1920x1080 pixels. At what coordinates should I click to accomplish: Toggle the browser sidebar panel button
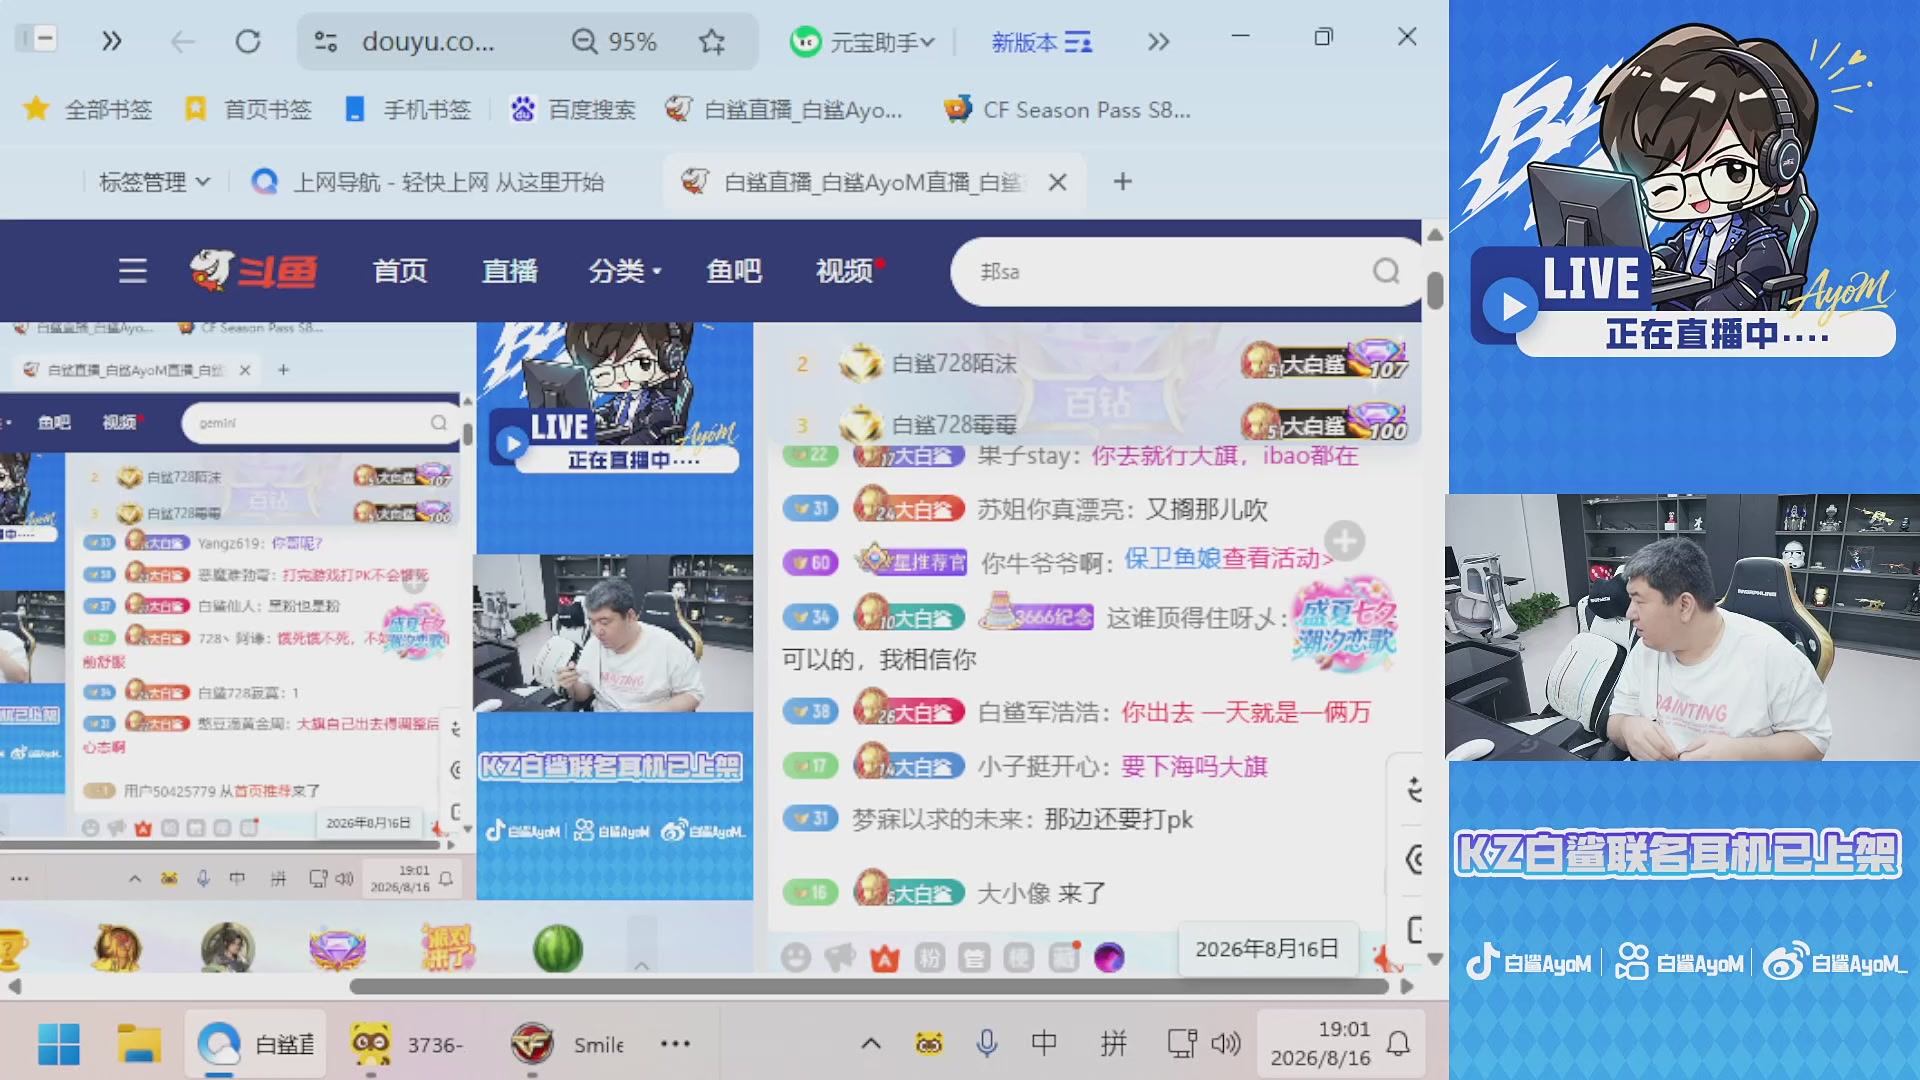click(x=38, y=40)
